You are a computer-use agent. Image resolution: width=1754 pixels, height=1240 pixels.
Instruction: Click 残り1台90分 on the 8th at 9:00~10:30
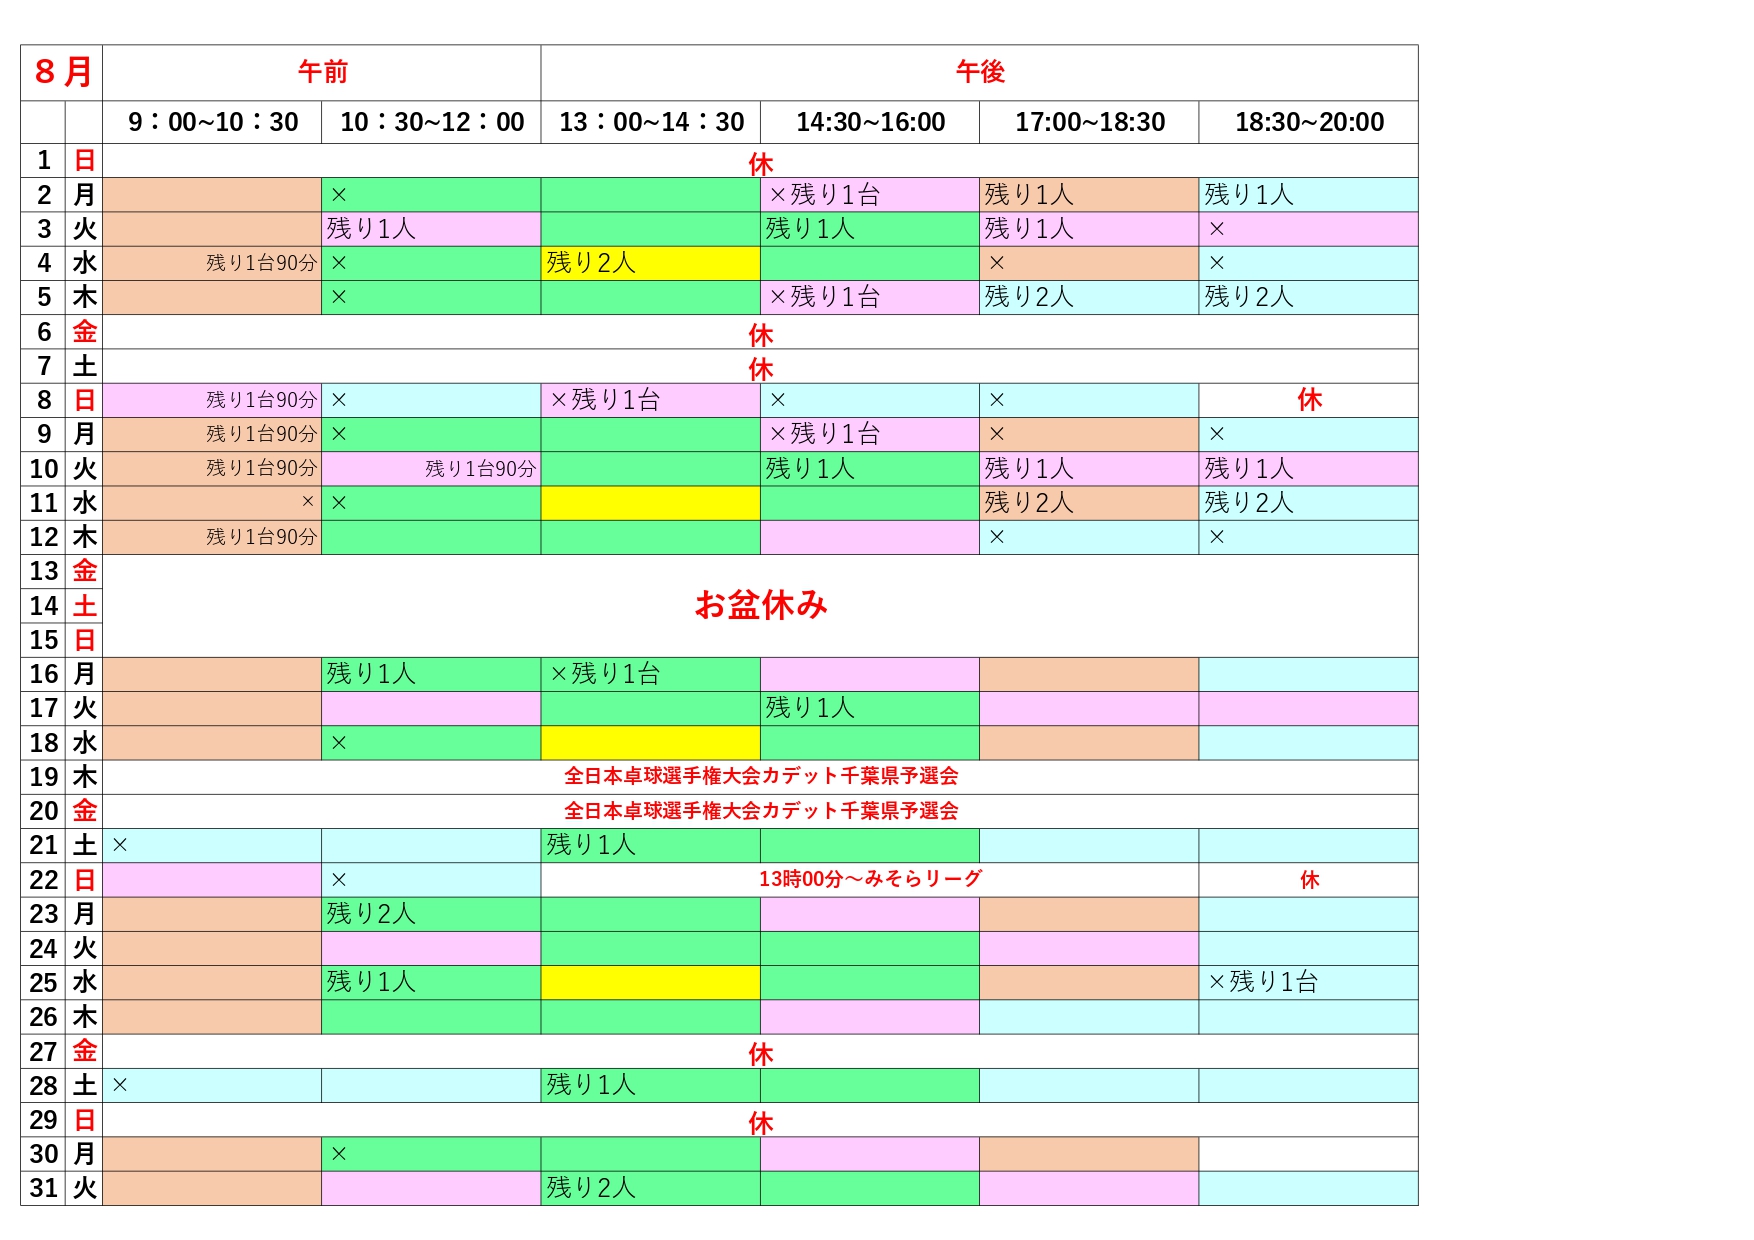pyautogui.click(x=261, y=400)
